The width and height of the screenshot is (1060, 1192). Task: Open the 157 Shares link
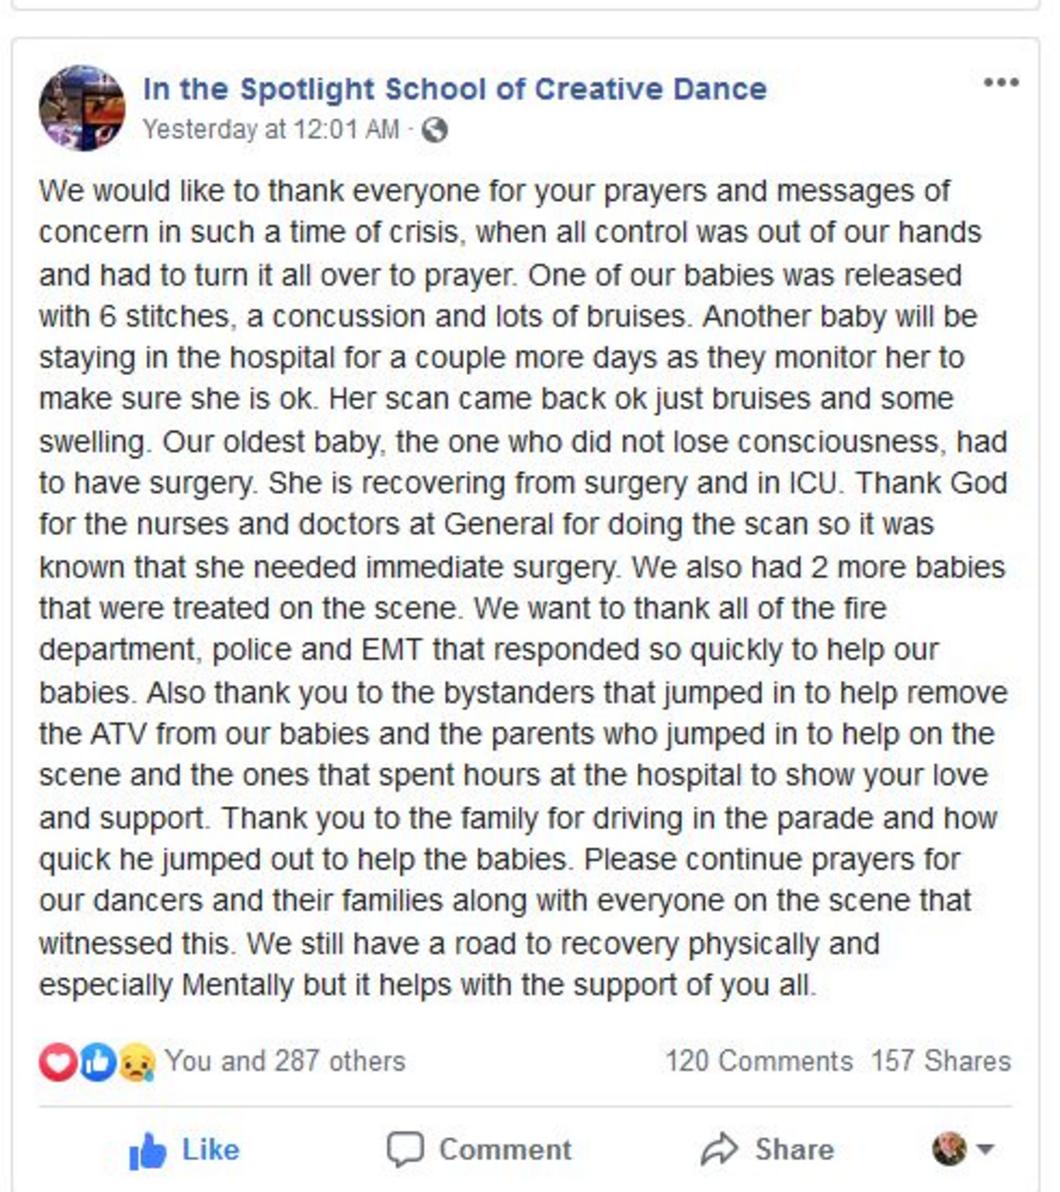pyautogui.click(x=941, y=1061)
